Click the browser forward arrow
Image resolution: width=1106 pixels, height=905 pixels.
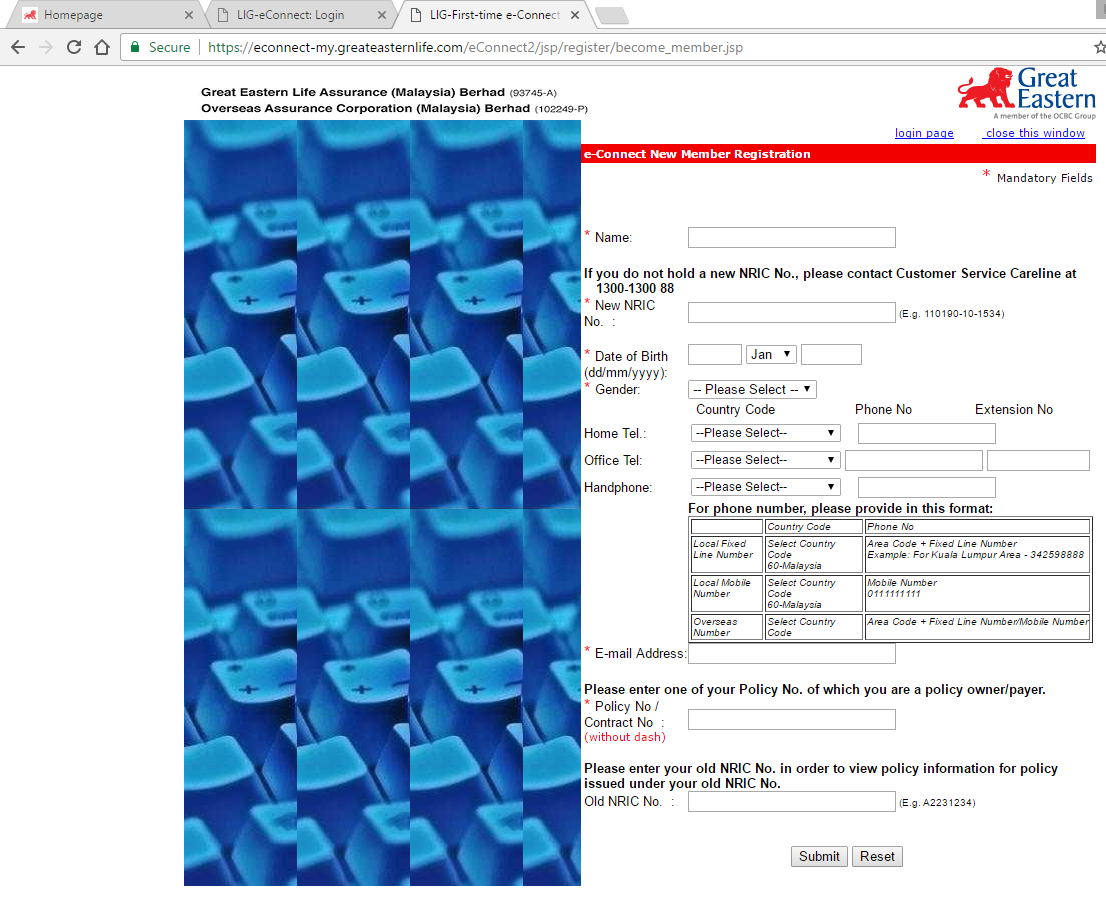point(46,47)
